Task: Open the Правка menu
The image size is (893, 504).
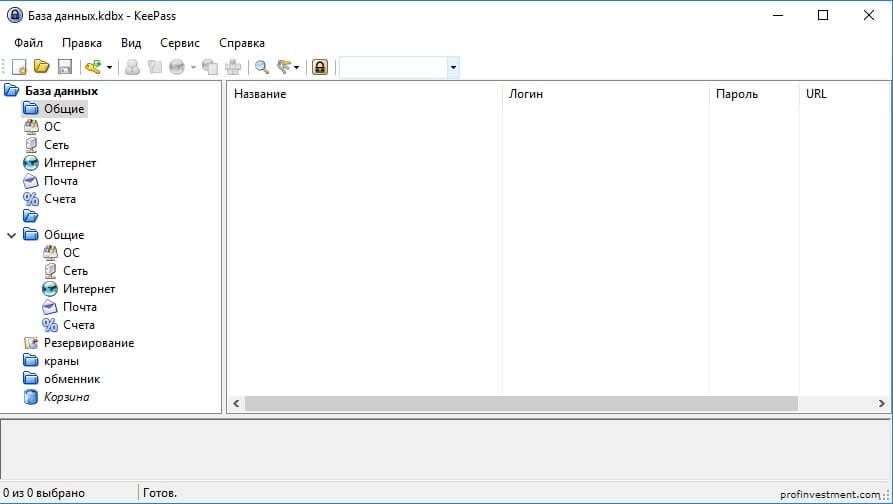Action: coord(82,43)
